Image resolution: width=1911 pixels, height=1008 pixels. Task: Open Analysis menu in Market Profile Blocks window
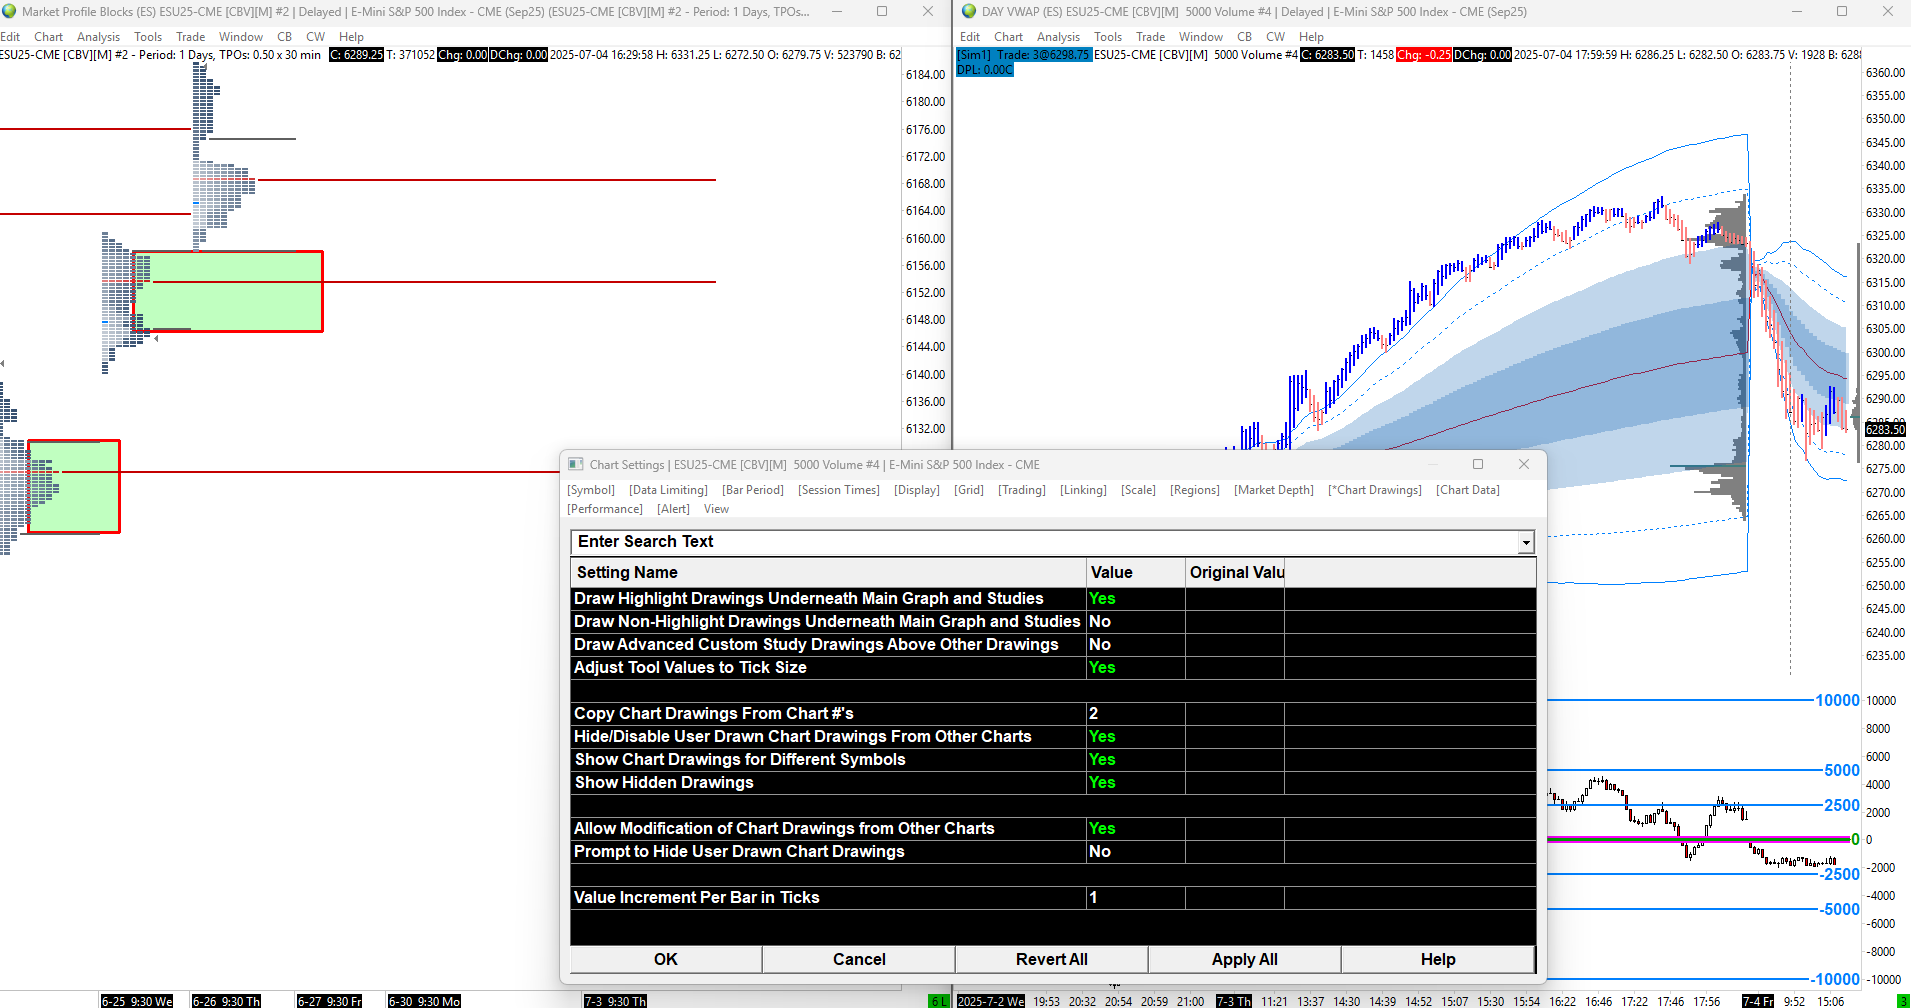(x=98, y=37)
